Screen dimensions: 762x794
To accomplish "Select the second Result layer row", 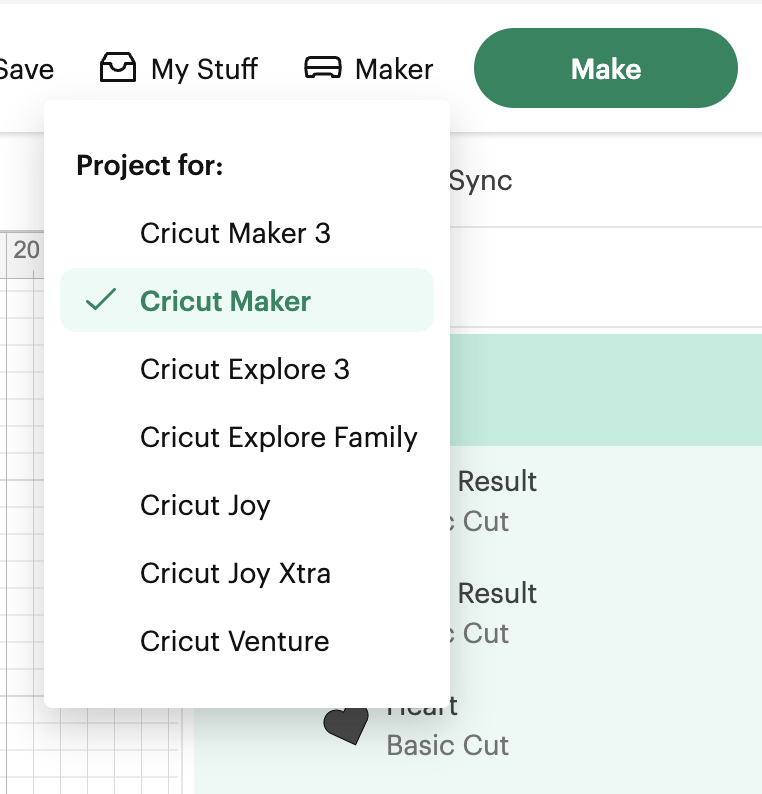I will pyautogui.click(x=605, y=613).
